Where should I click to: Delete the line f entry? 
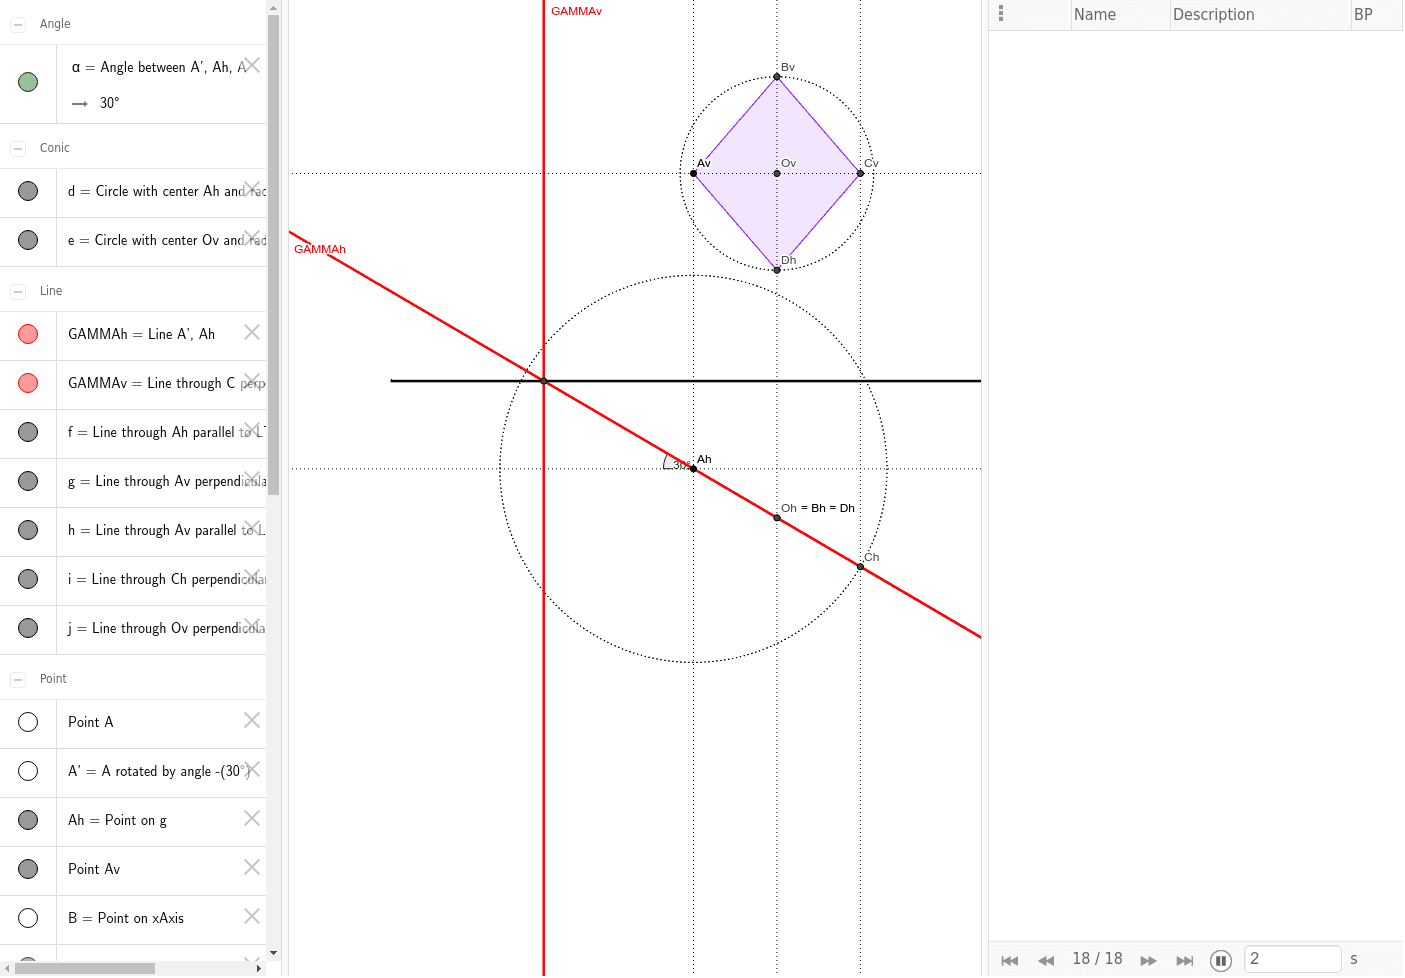coord(252,430)
